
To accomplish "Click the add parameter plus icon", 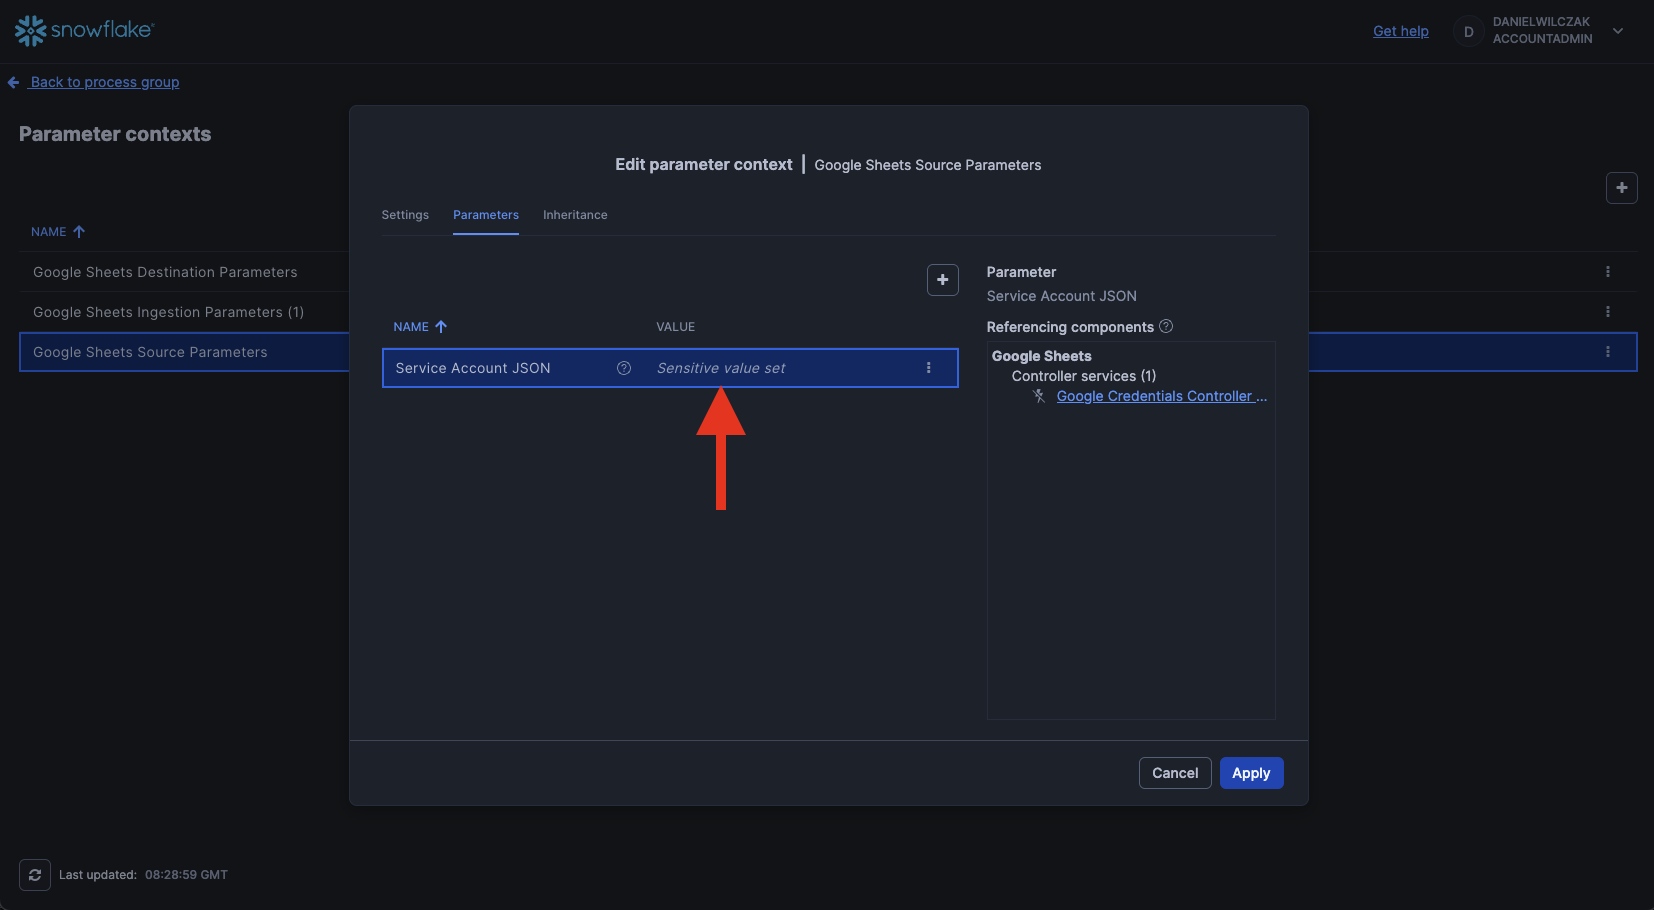I will point(942,280).
